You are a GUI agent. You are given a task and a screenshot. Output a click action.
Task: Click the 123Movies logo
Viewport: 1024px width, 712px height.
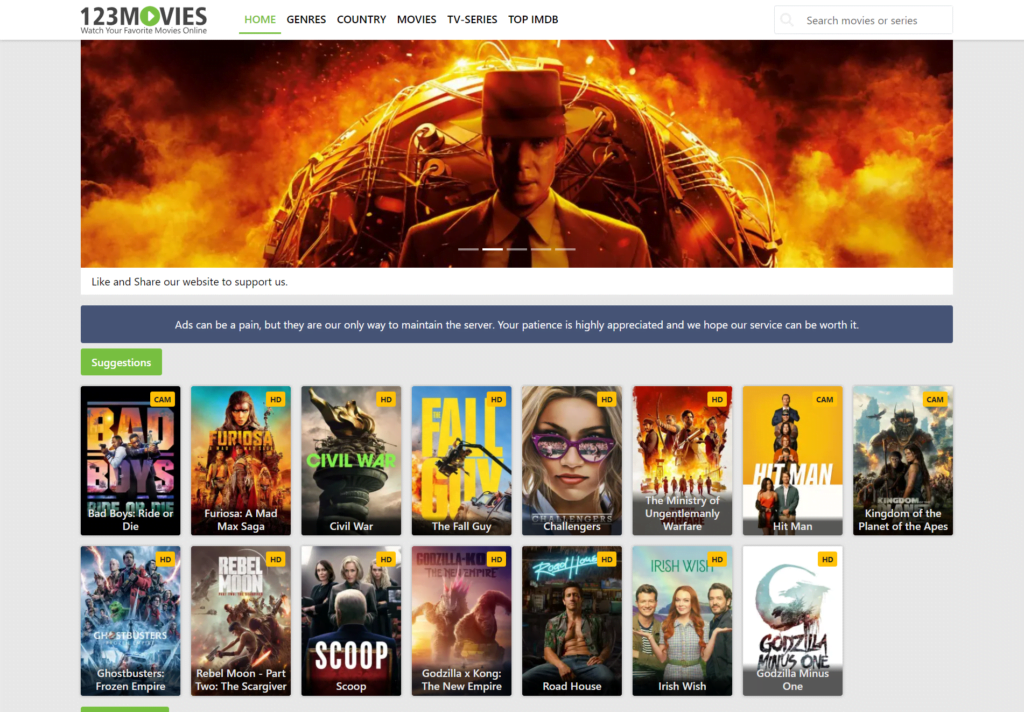(144, 20)
